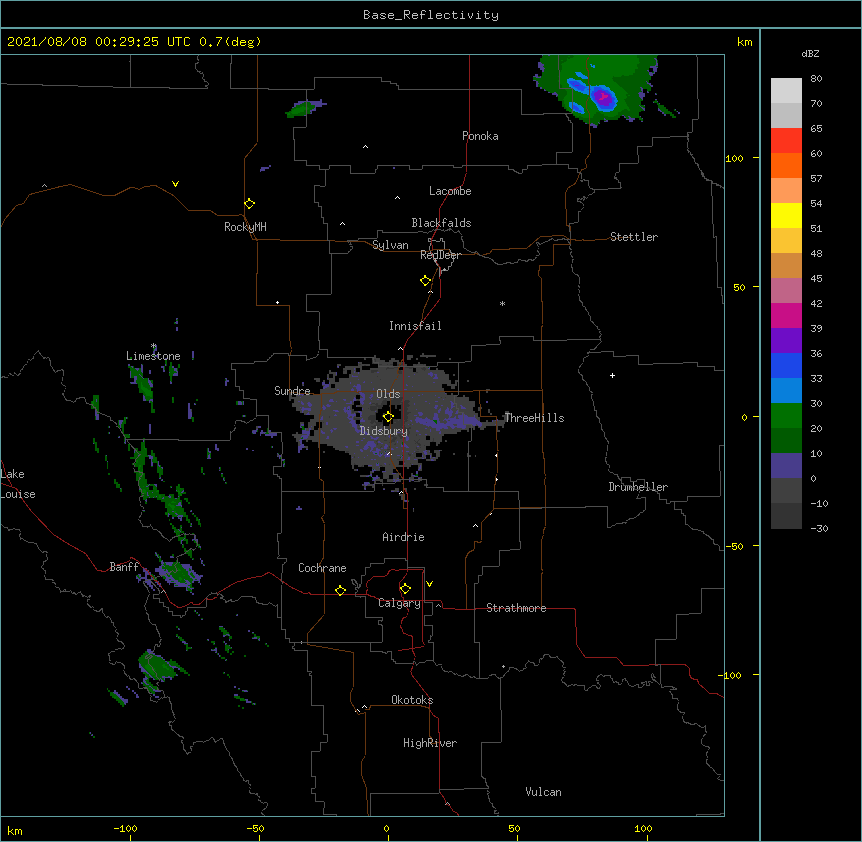Click the Lake Louise label
The image size is (862, 842).
pos(18,484)
